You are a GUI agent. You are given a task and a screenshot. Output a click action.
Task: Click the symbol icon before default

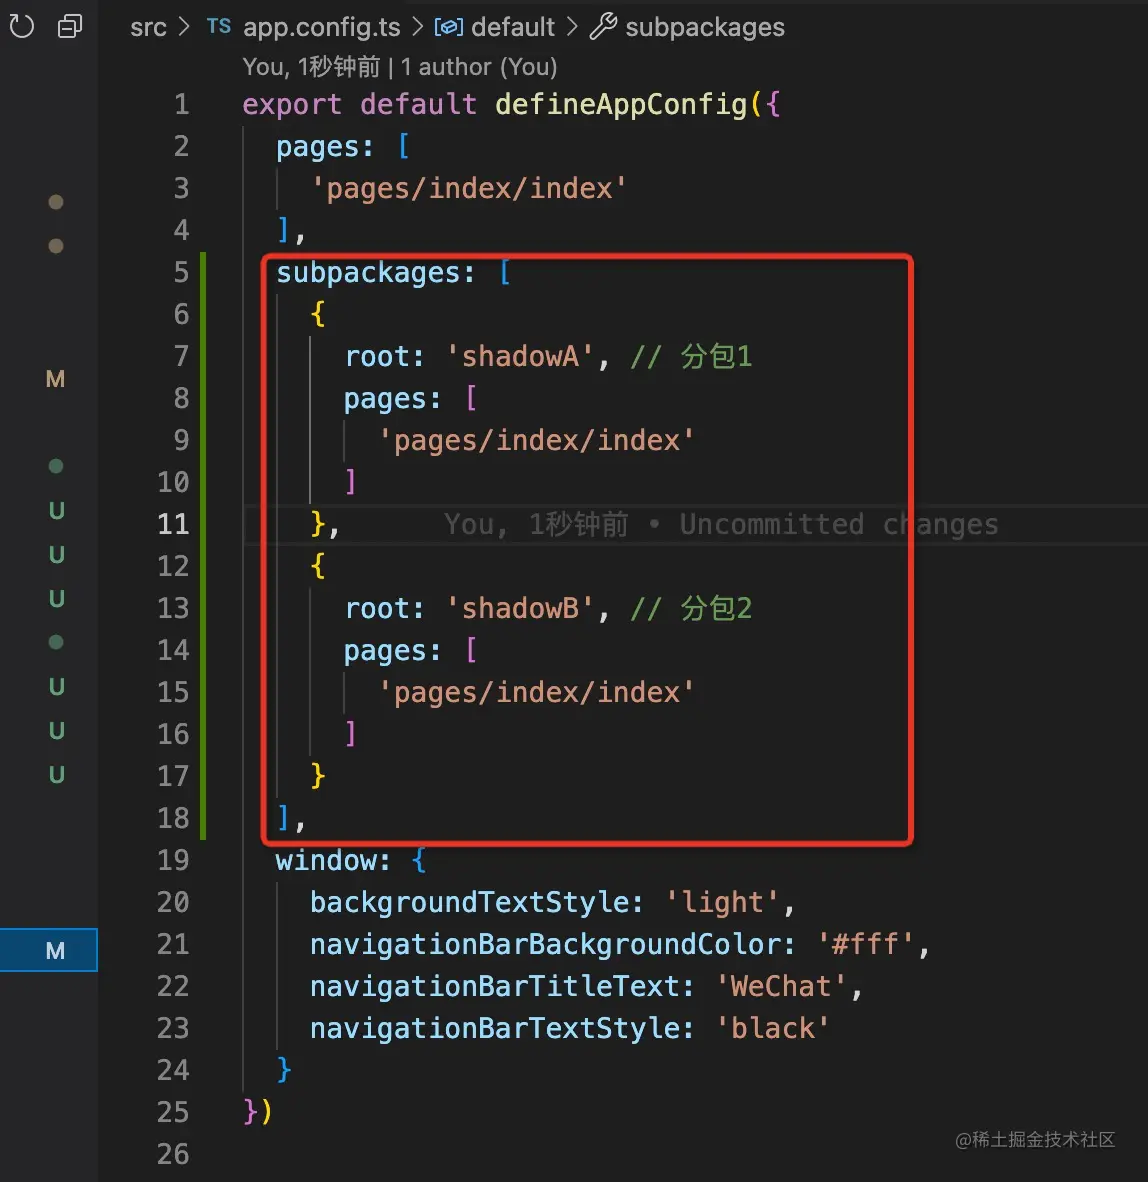[x=448, y=27]
